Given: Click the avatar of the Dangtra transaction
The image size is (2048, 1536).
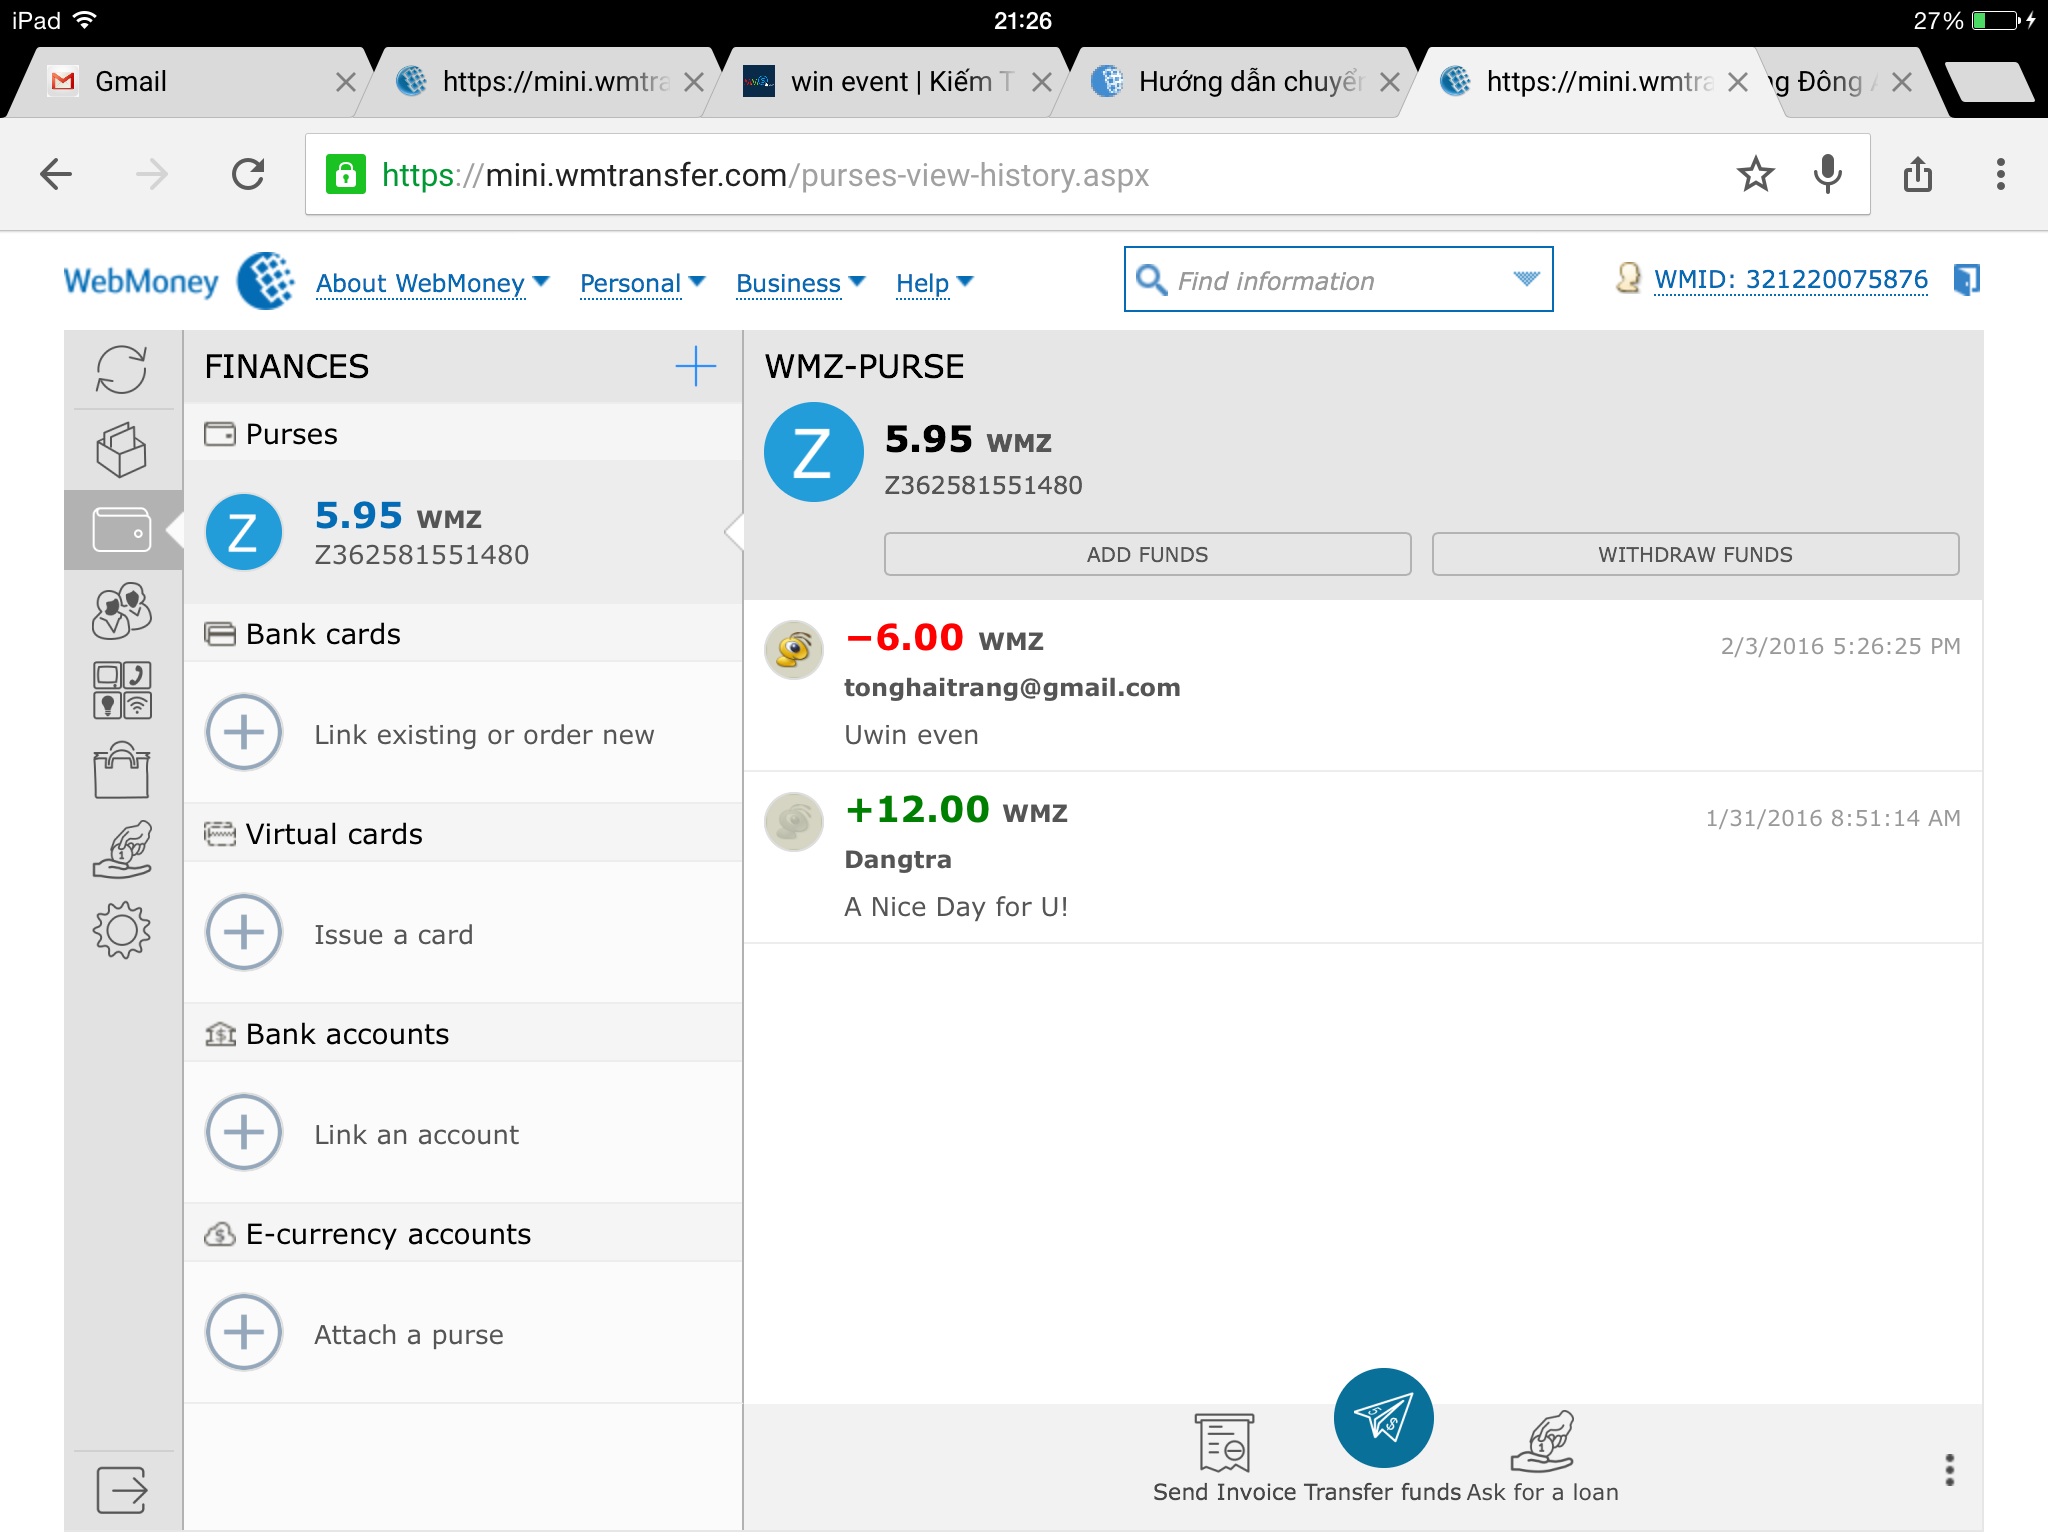Looking at the screenshot, I should coord(794,822).
